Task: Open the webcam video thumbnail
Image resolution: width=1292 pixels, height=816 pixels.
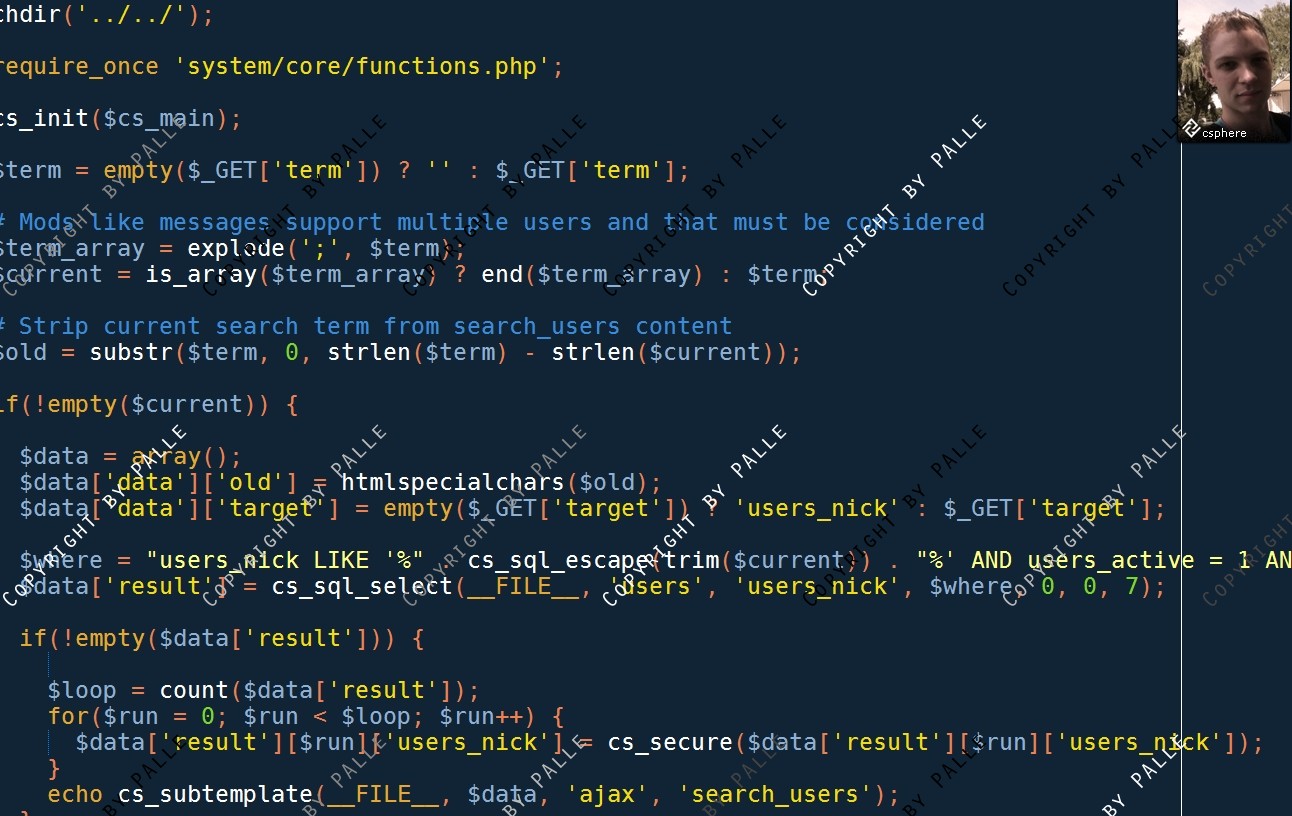Action: pos(1234,71)
